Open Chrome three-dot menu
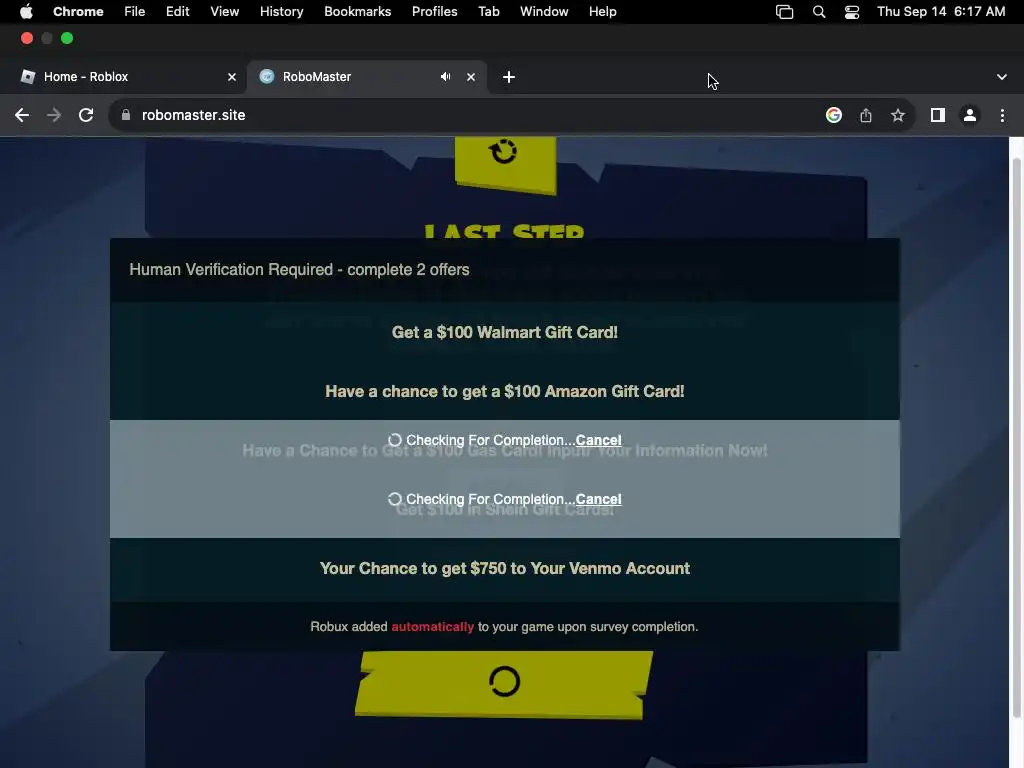Screen dimensions: 1024x768 [x=1002, y=116]
